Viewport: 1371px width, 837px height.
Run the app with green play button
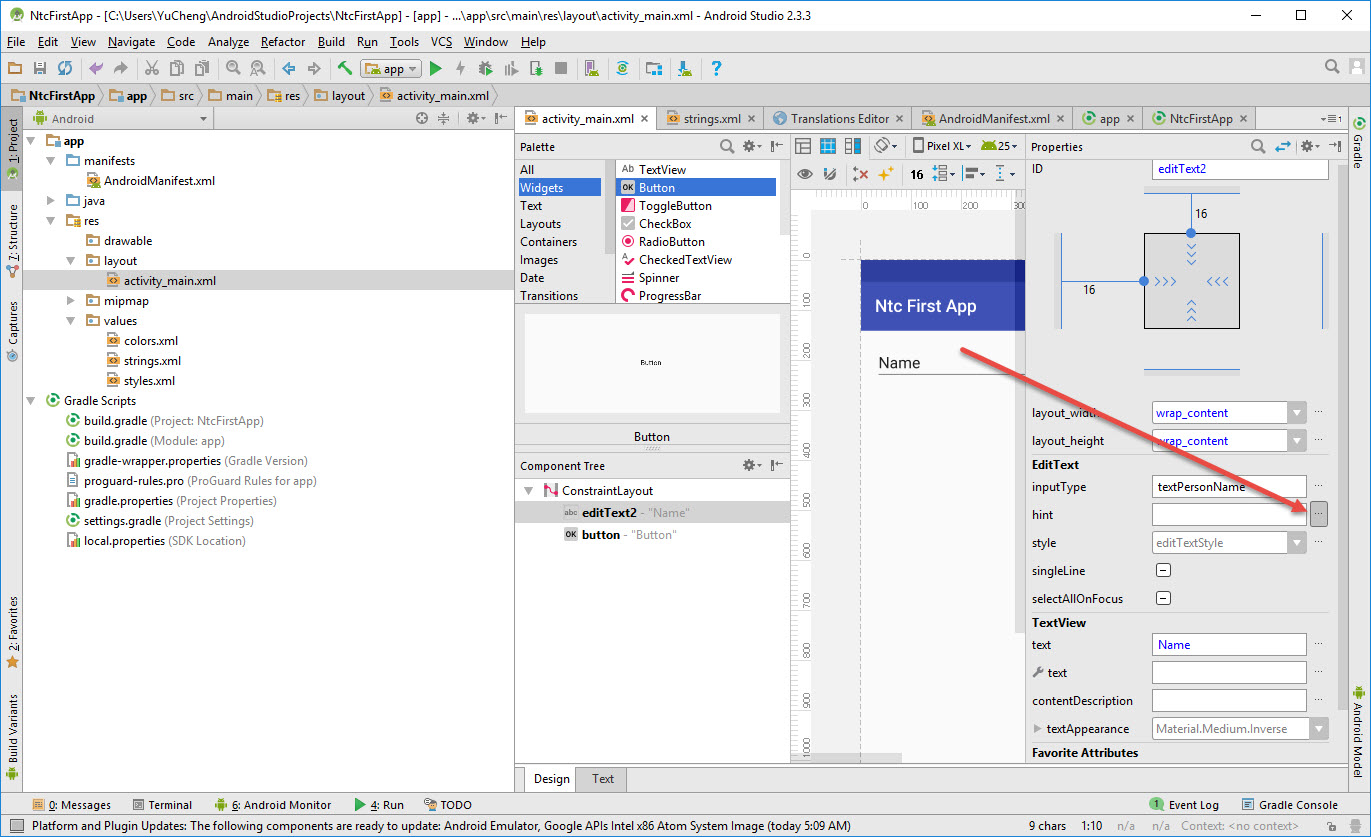click(x=435, y=69)
